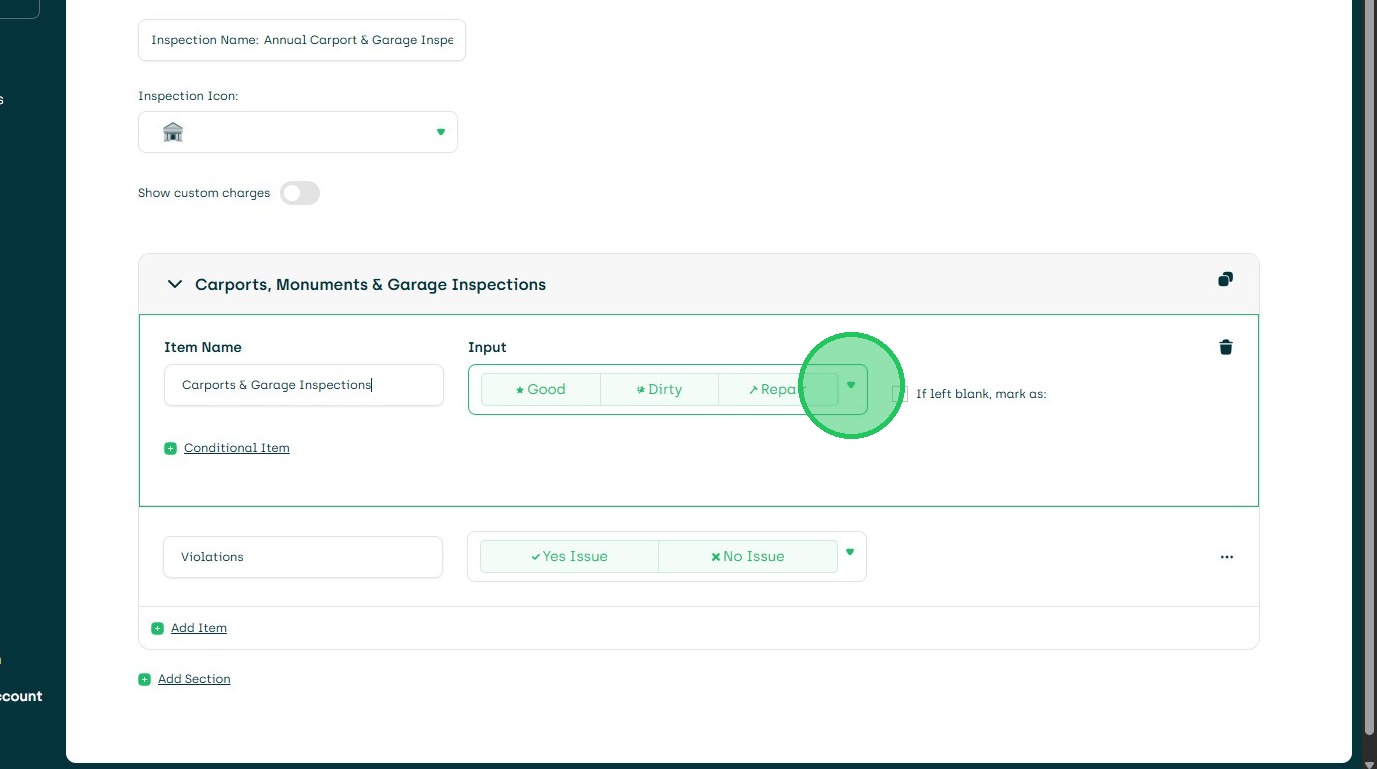
Task: Select the No Issue option
Action: 747,557
